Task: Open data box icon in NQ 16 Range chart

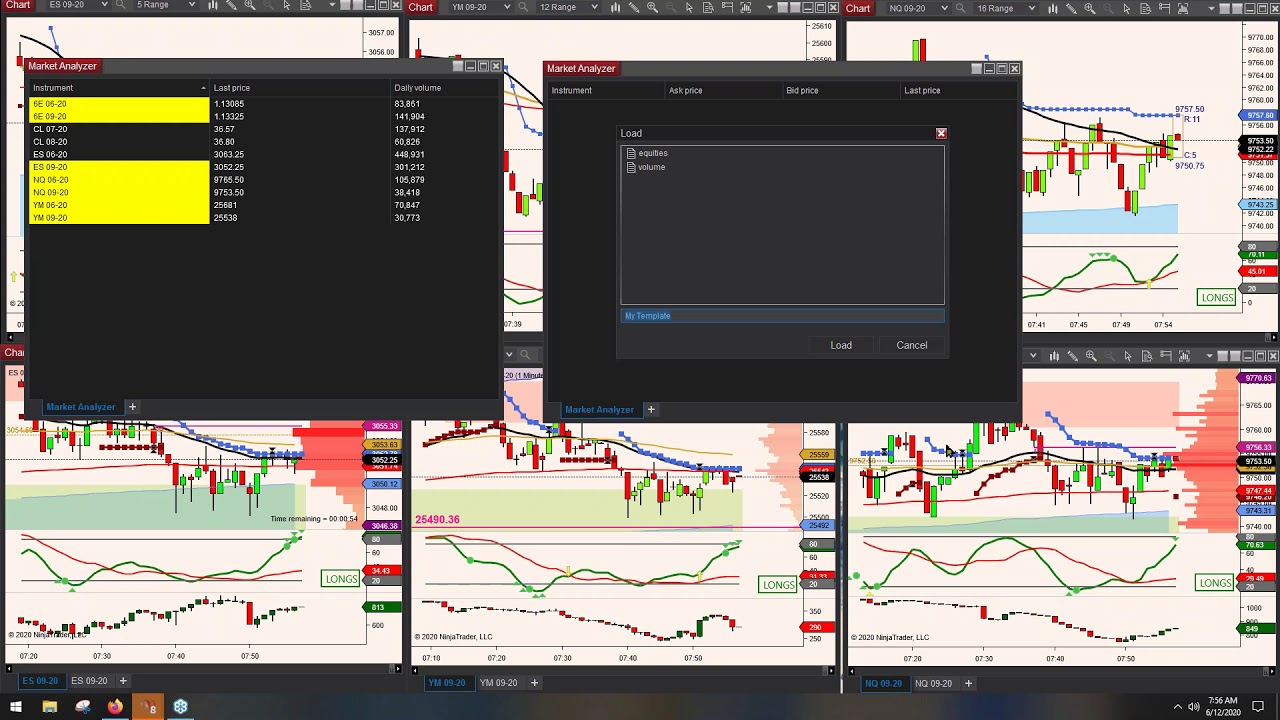Action: click(x=1146, y=8)
